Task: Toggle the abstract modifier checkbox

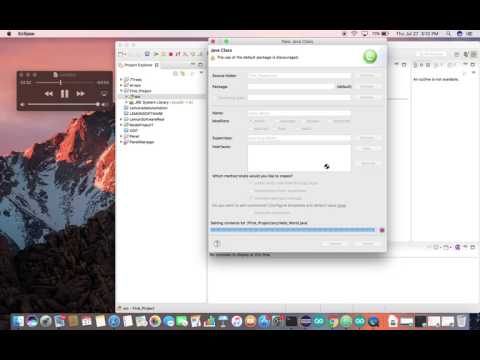Action: (252, 129)
